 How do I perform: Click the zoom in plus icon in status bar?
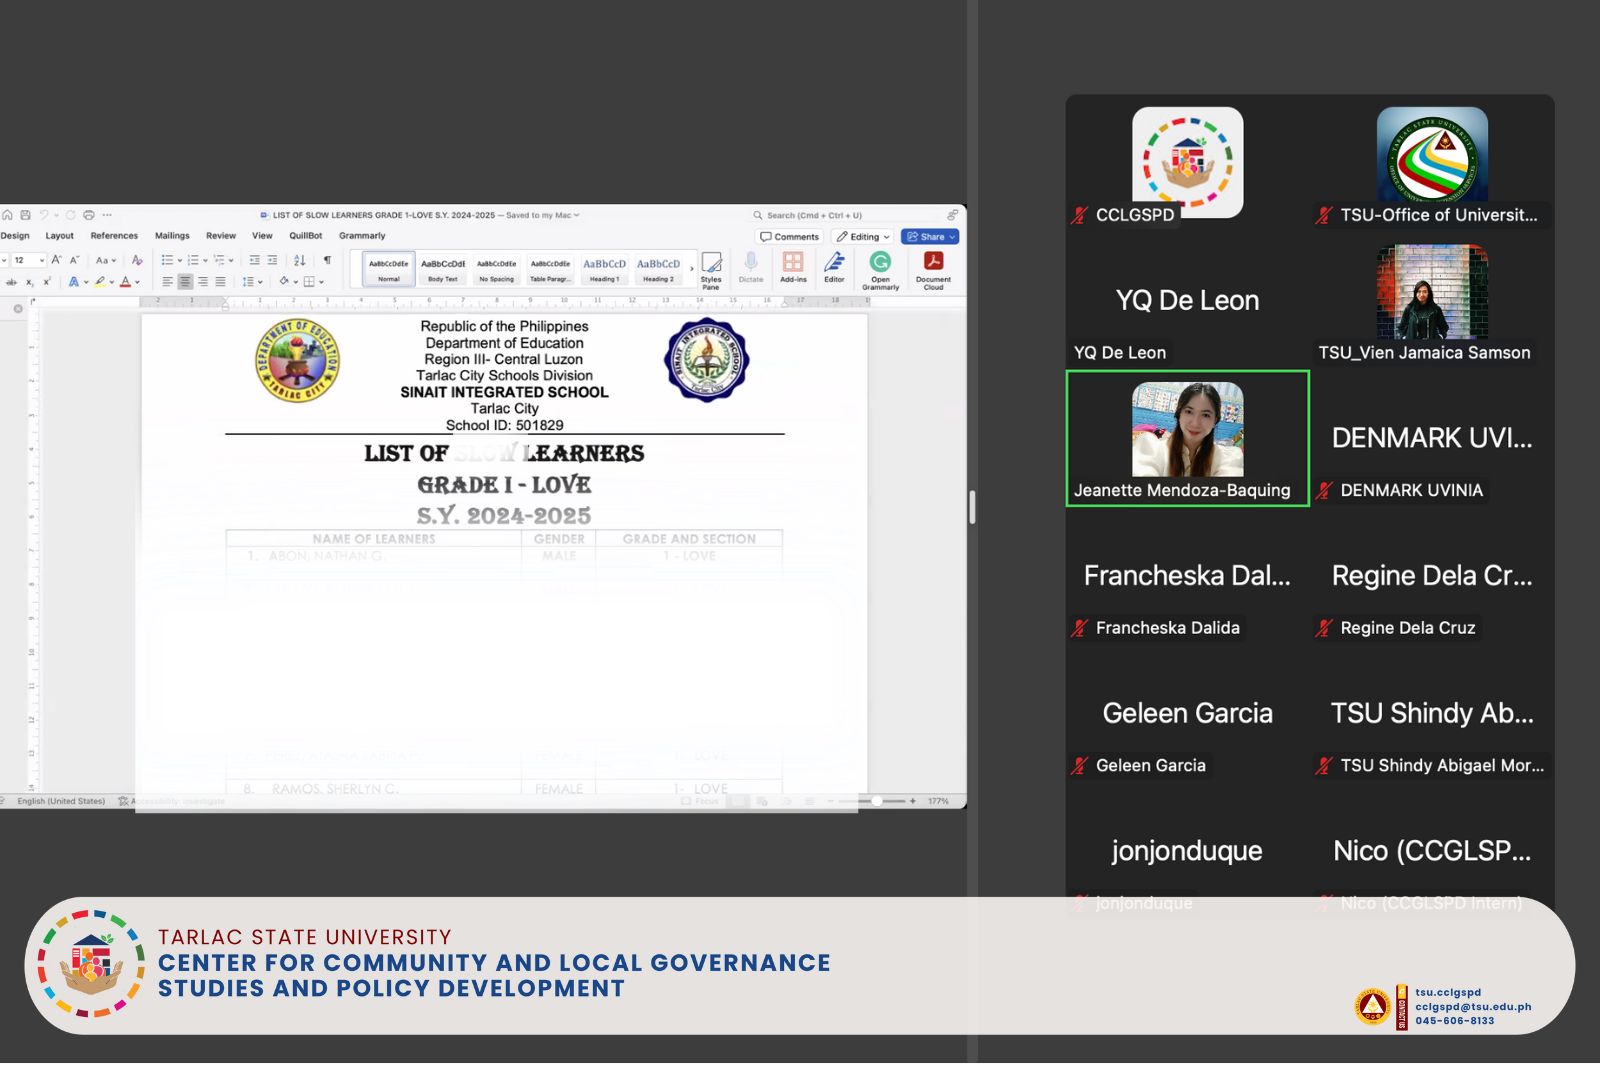tap(912, 801)
